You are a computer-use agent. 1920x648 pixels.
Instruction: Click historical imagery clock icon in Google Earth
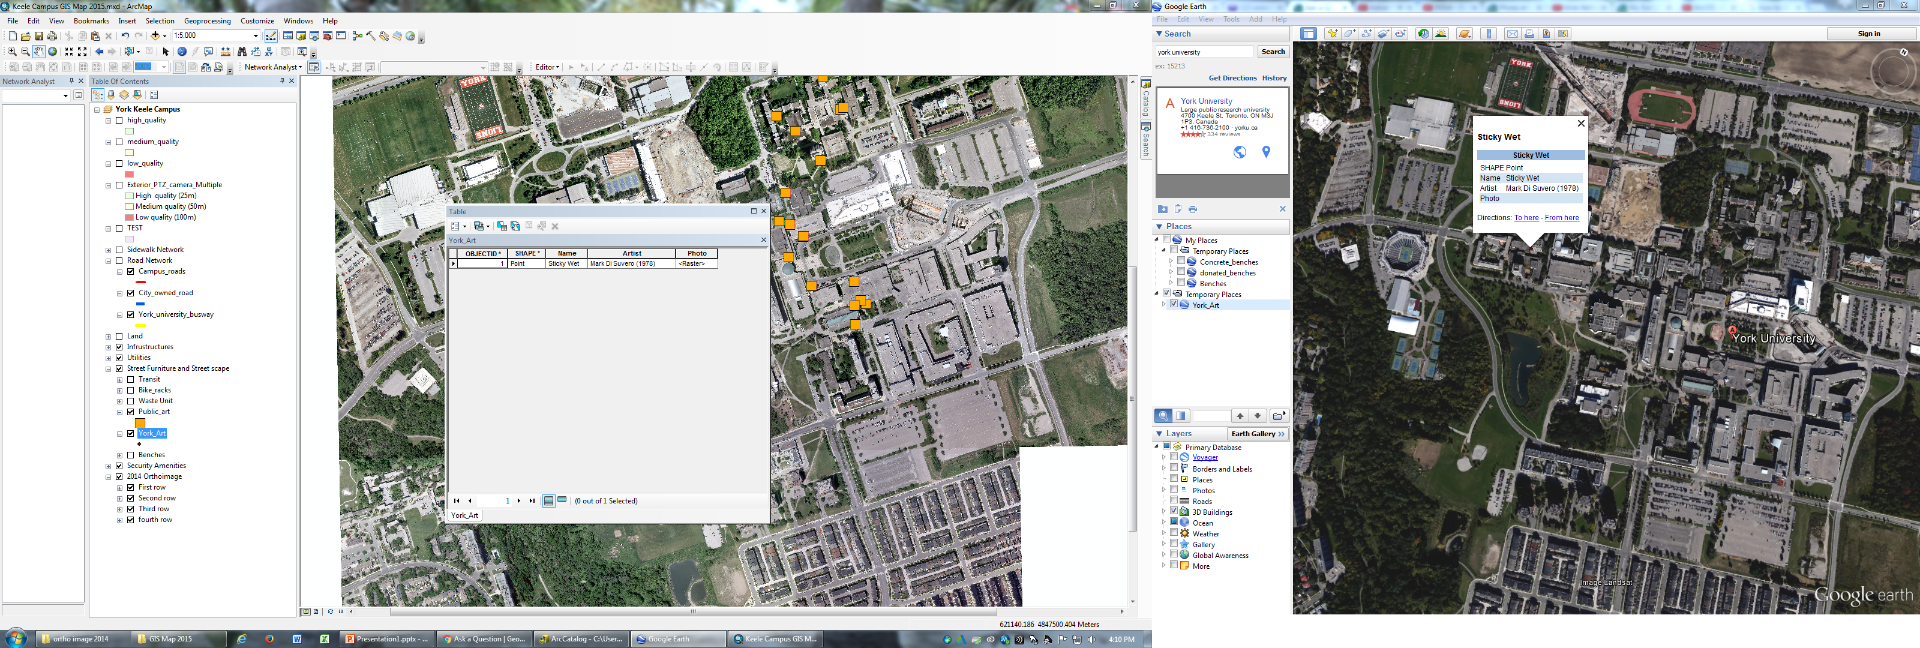tap(1424, 34)
